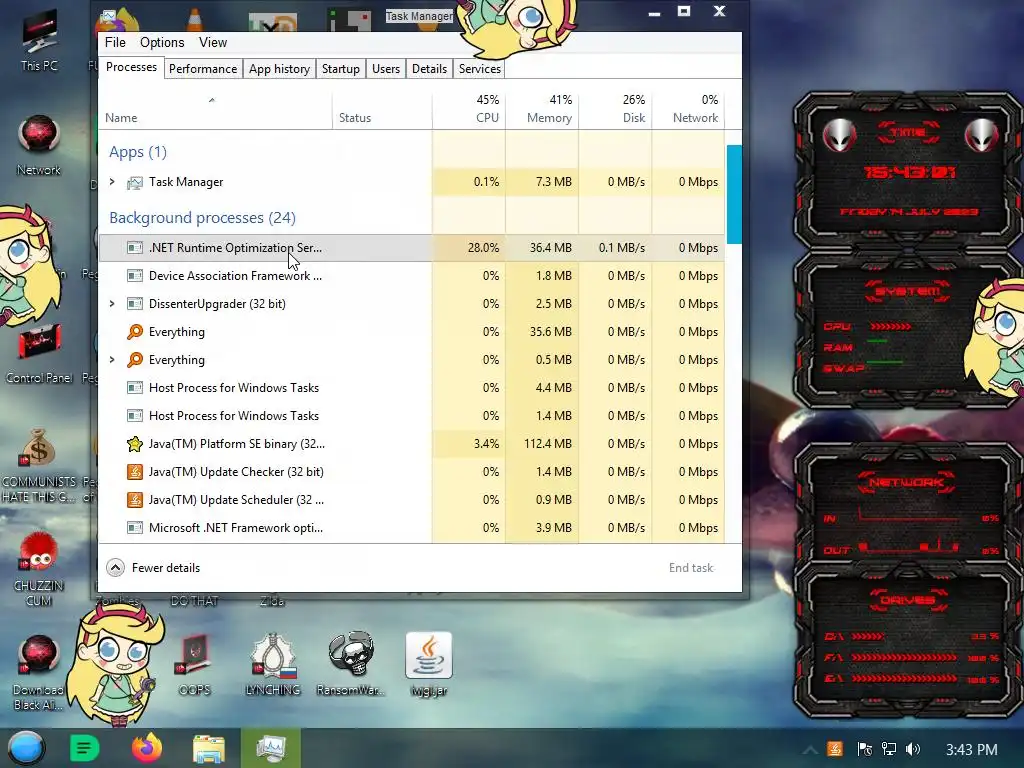Open the File menu in Task Manager
1024x768 pixels.
(115, 42)
